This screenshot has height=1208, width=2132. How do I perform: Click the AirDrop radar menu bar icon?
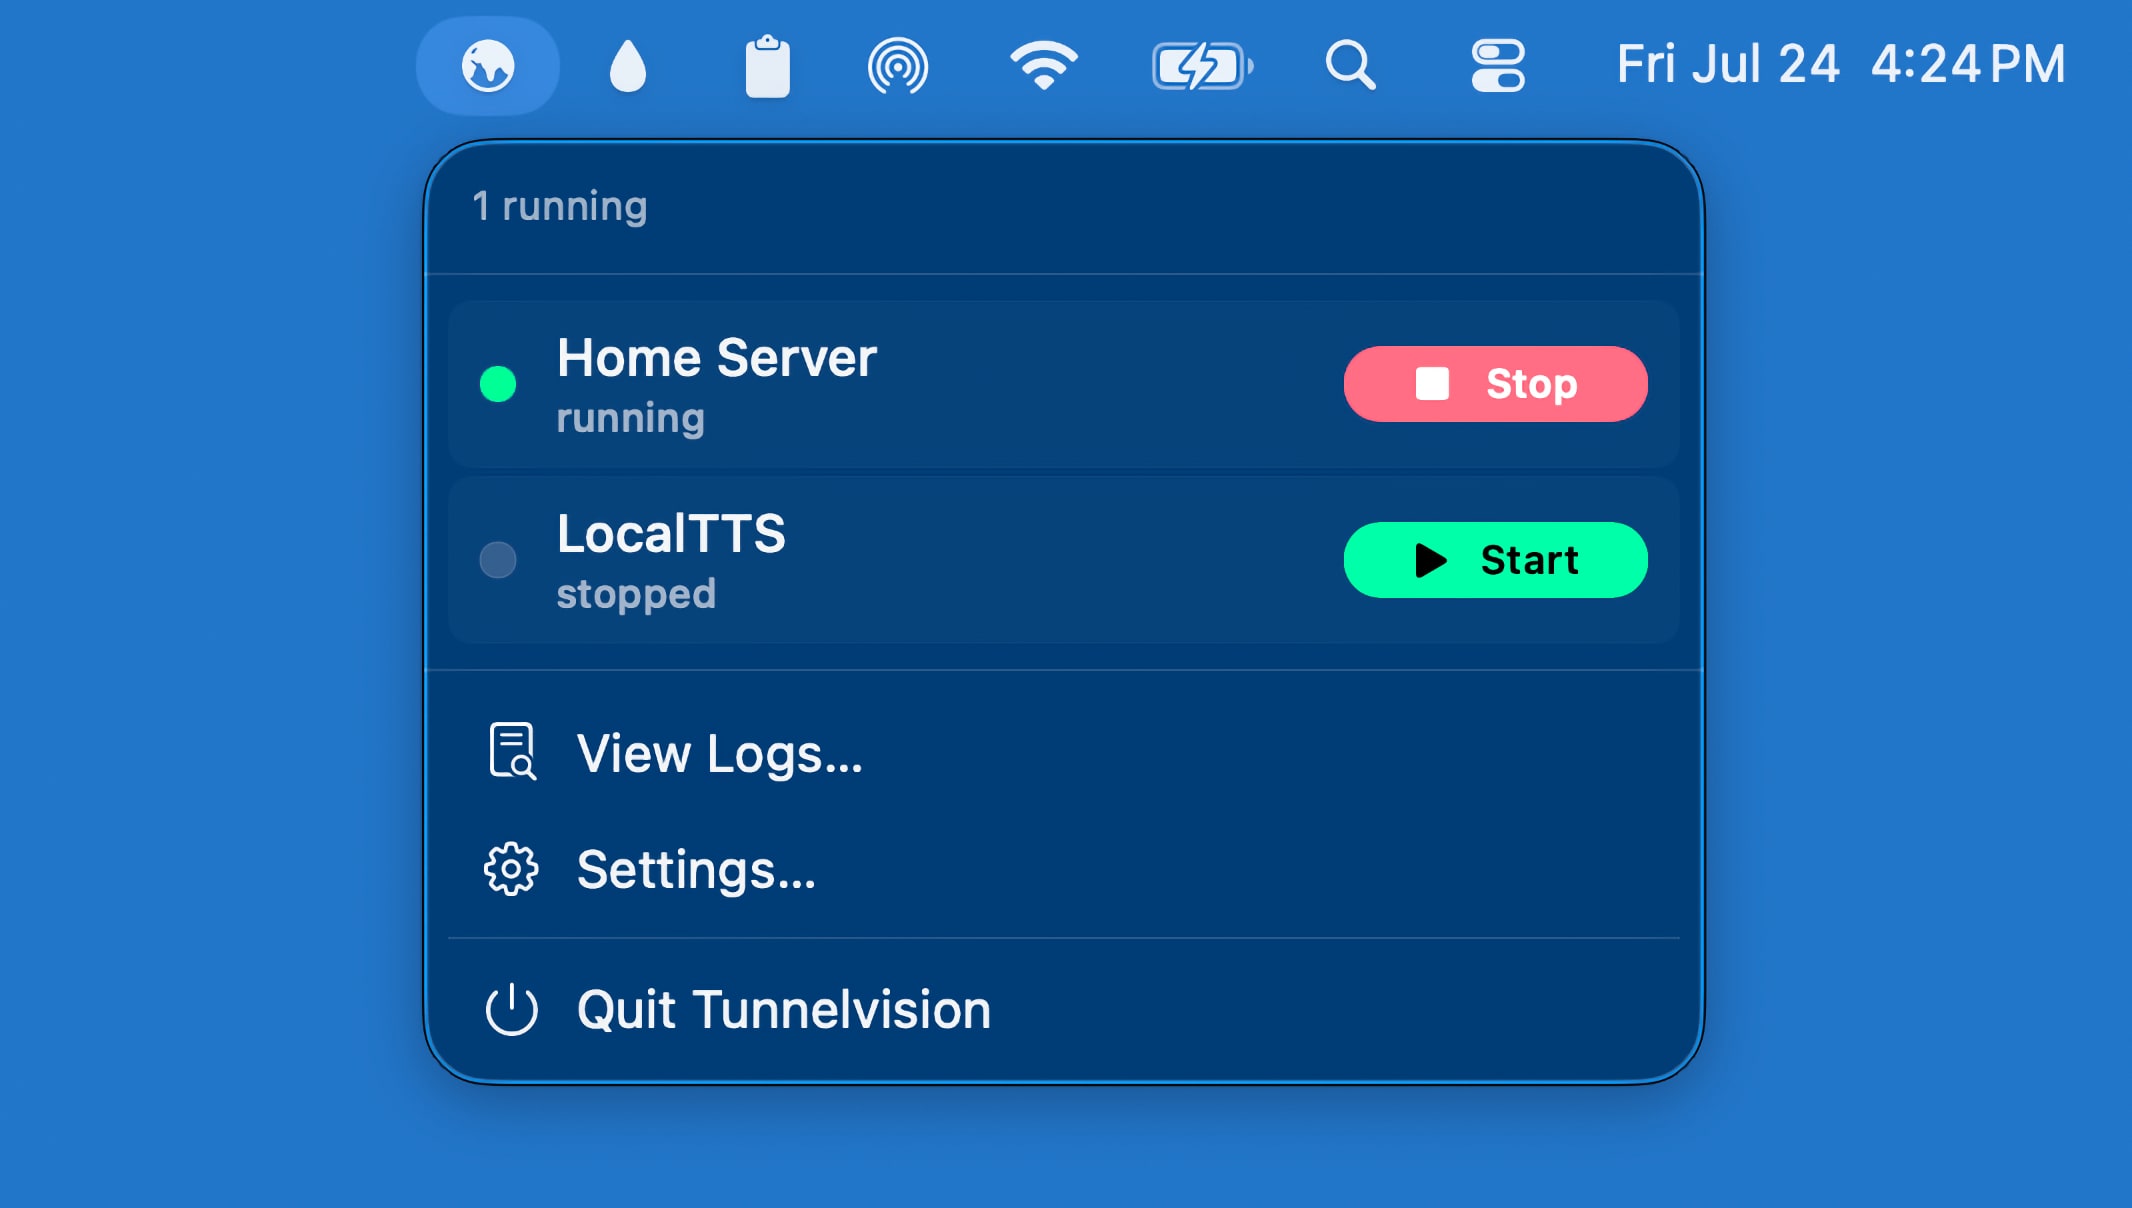898,66
